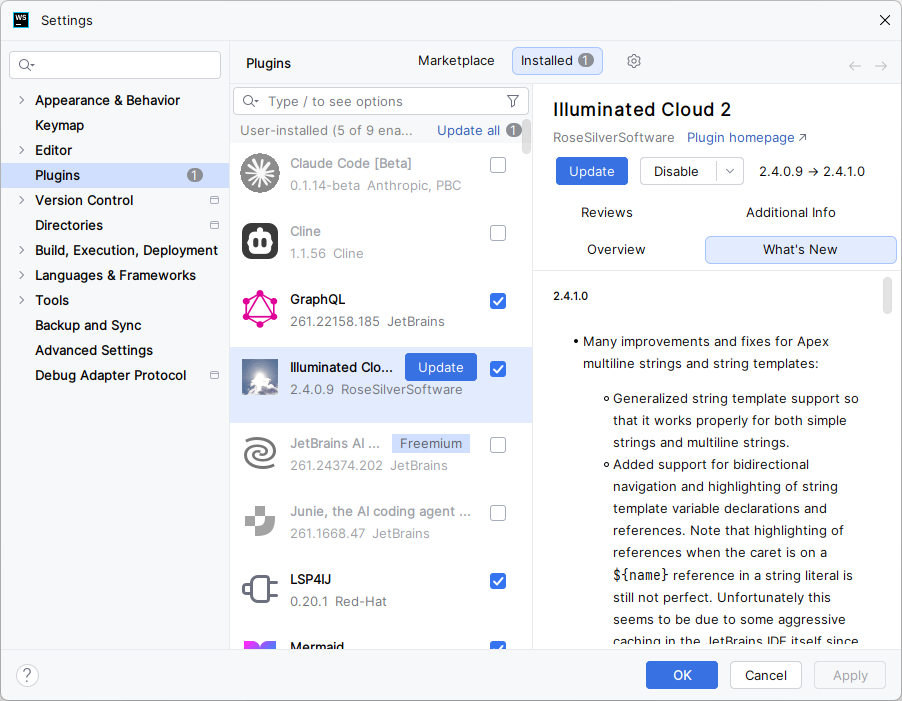This screenshot has width=902, height=701.
Task: Expand the Appearance & Behavior tree node
Action: 21,100
